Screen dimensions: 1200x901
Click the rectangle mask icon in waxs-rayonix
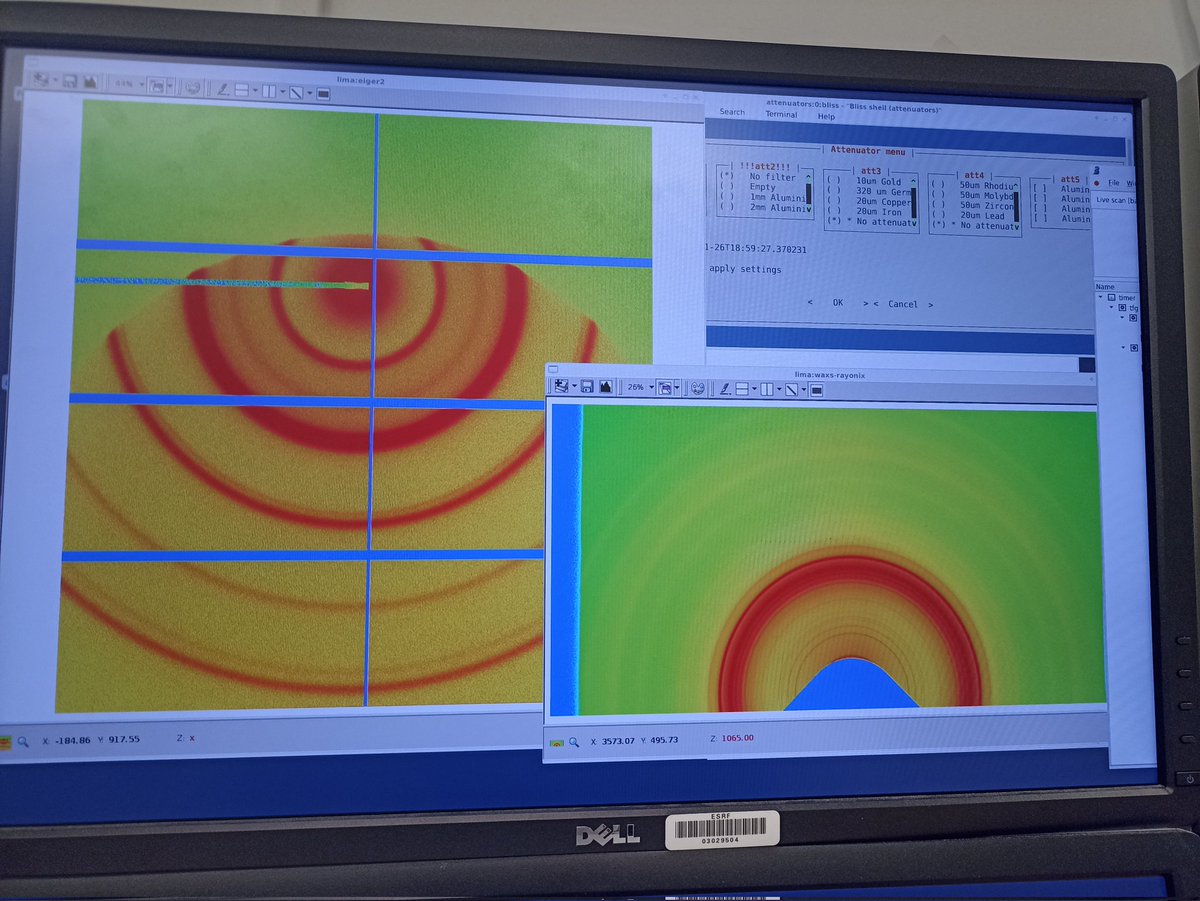tap(816, 390)
